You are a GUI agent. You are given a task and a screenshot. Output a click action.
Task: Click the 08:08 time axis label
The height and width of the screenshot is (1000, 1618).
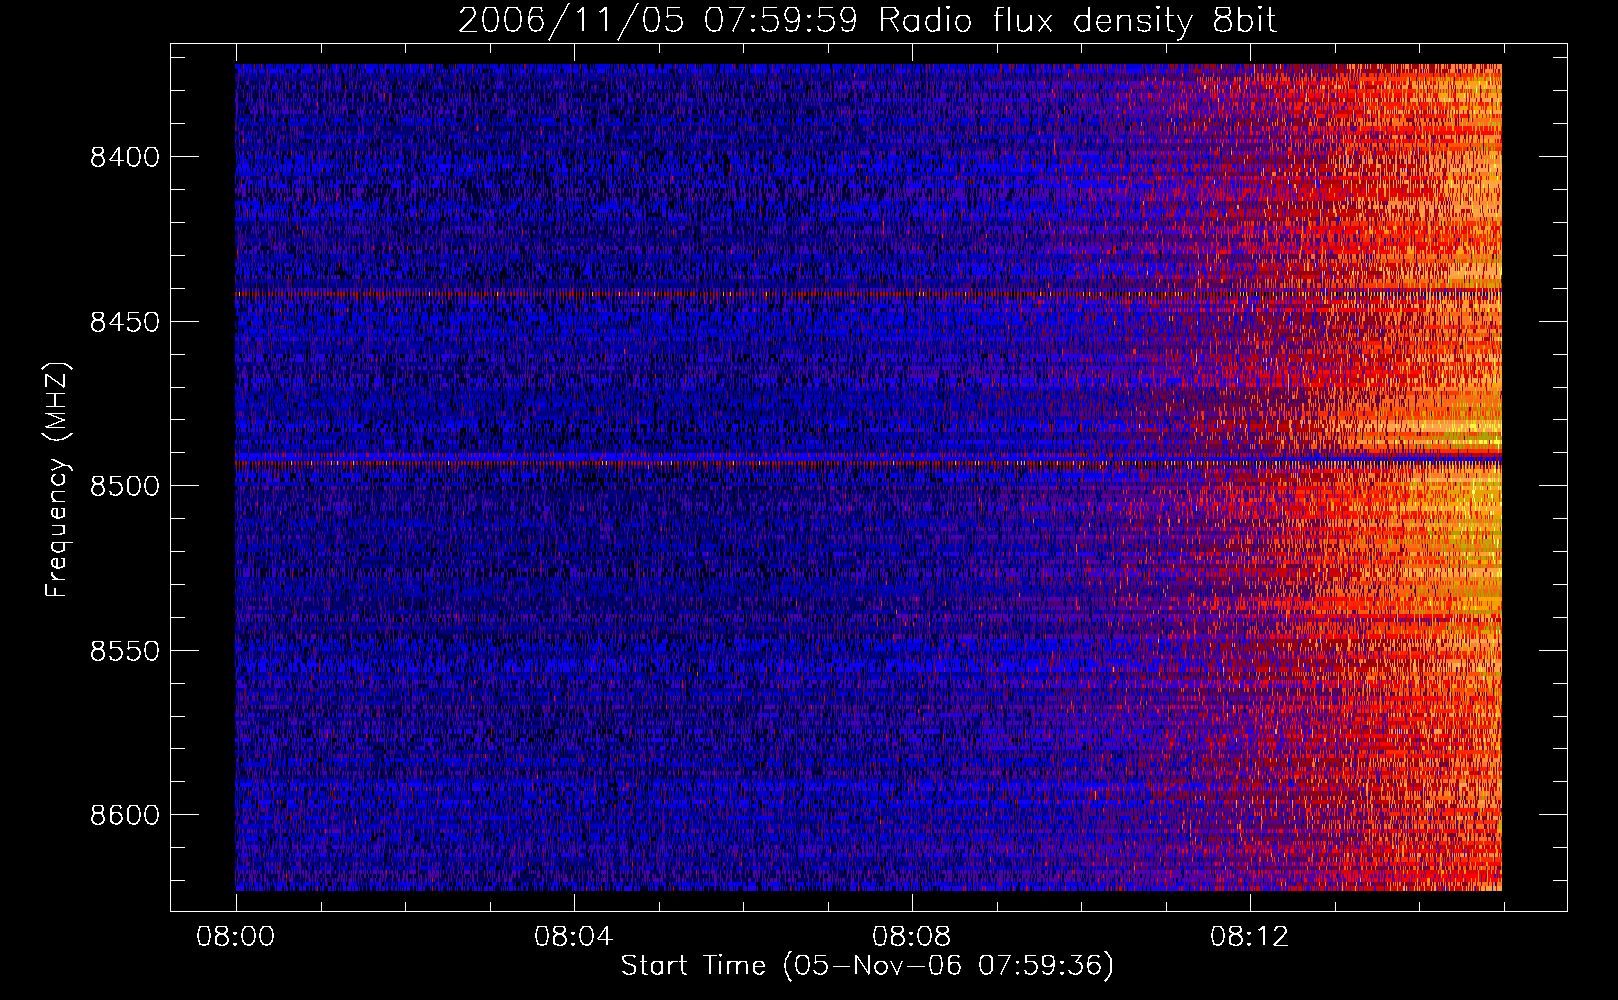[911, 937]
